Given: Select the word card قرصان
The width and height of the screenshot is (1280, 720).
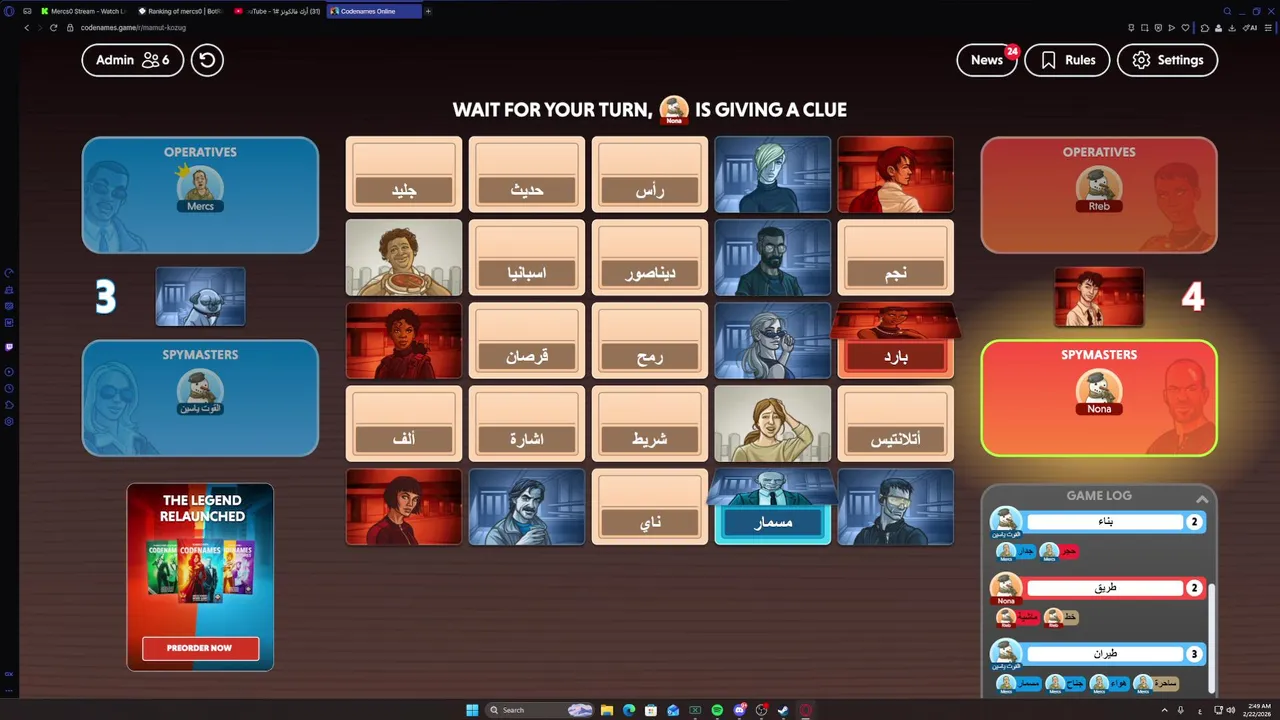Looking at the screenshot, I should pyautogui.click(x=527, y=341).
